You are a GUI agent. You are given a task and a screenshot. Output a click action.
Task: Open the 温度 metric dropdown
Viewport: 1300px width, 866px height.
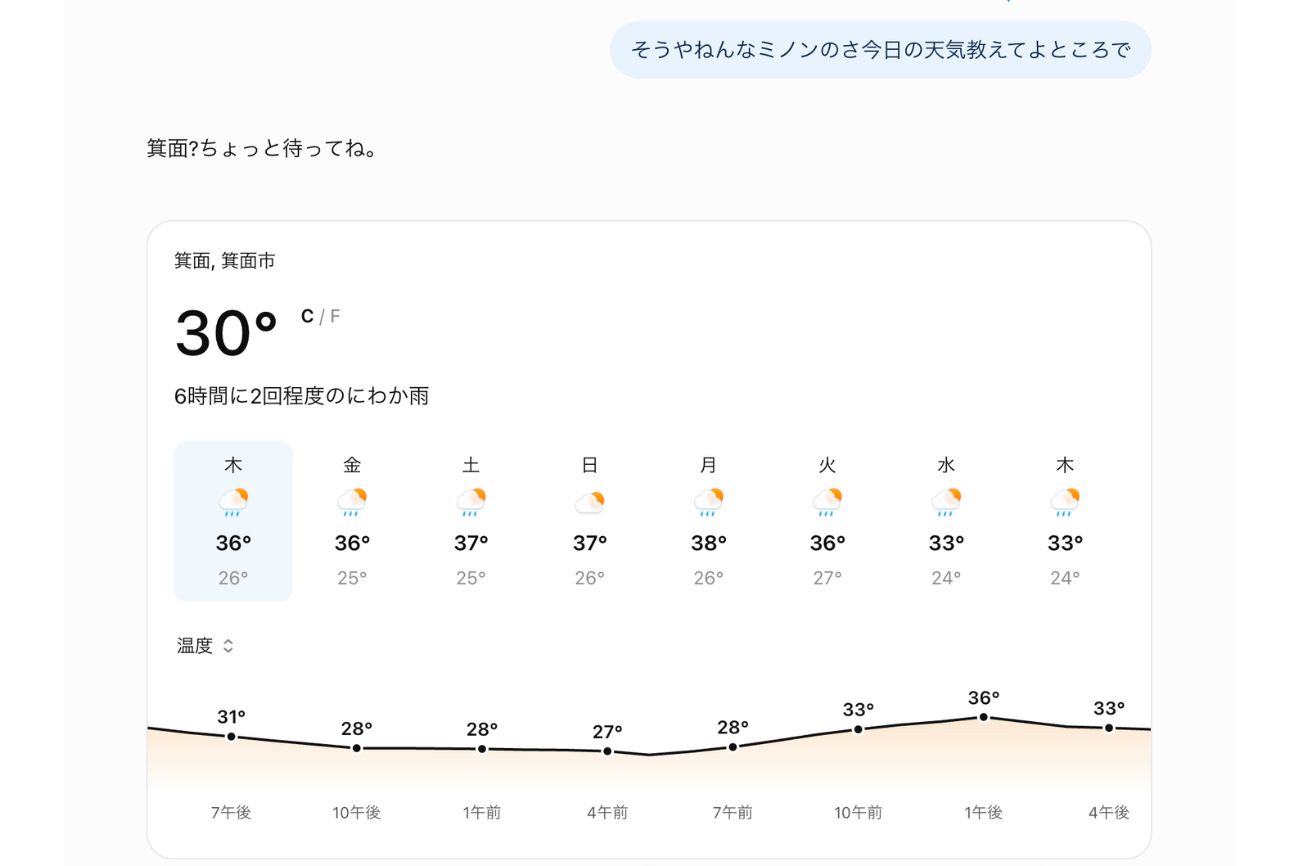pyautogui.click(x=205, y=646)
